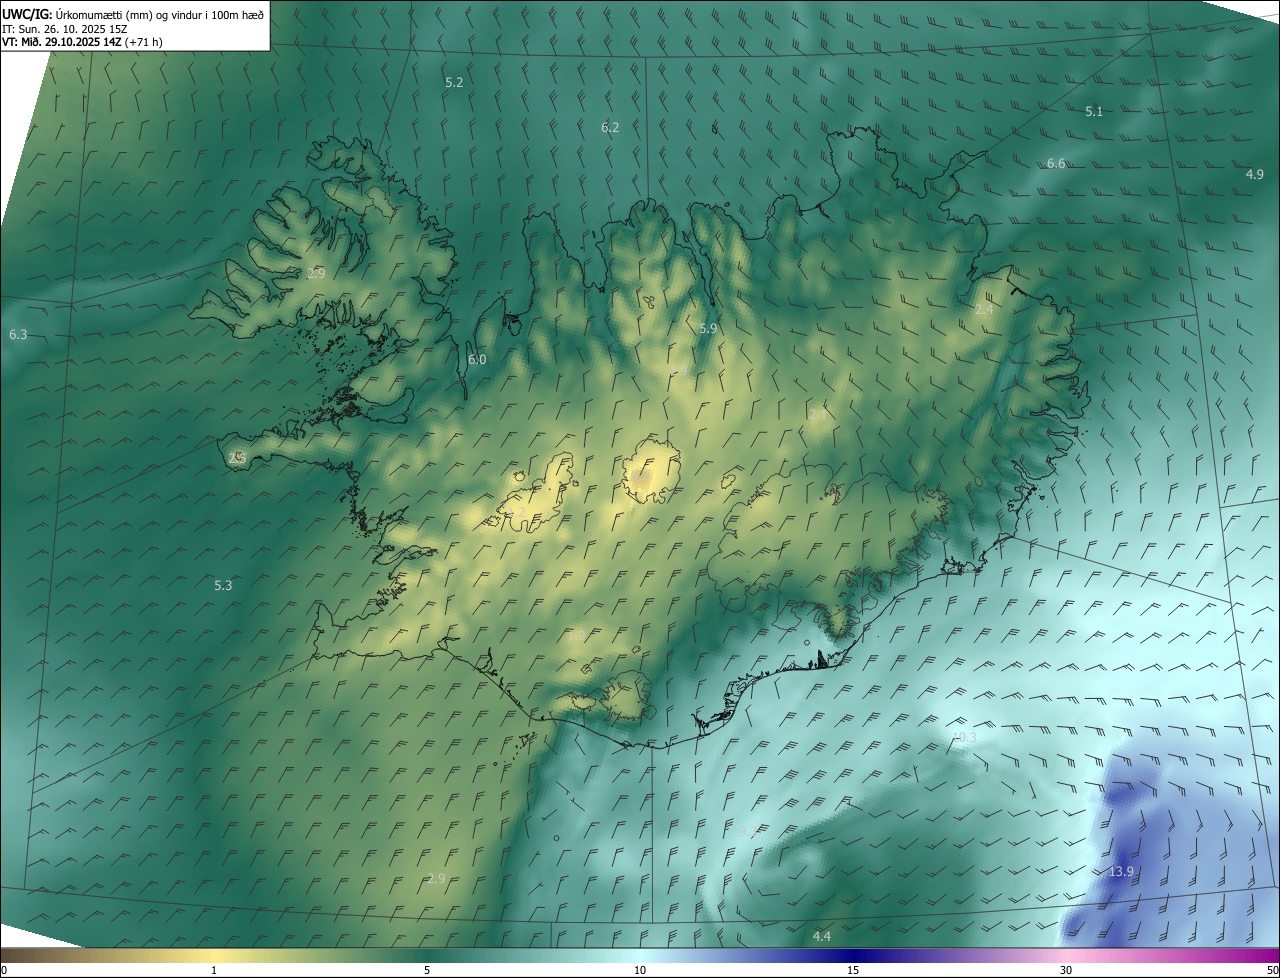Click the 5.3 value label

[x=223, y=585]
